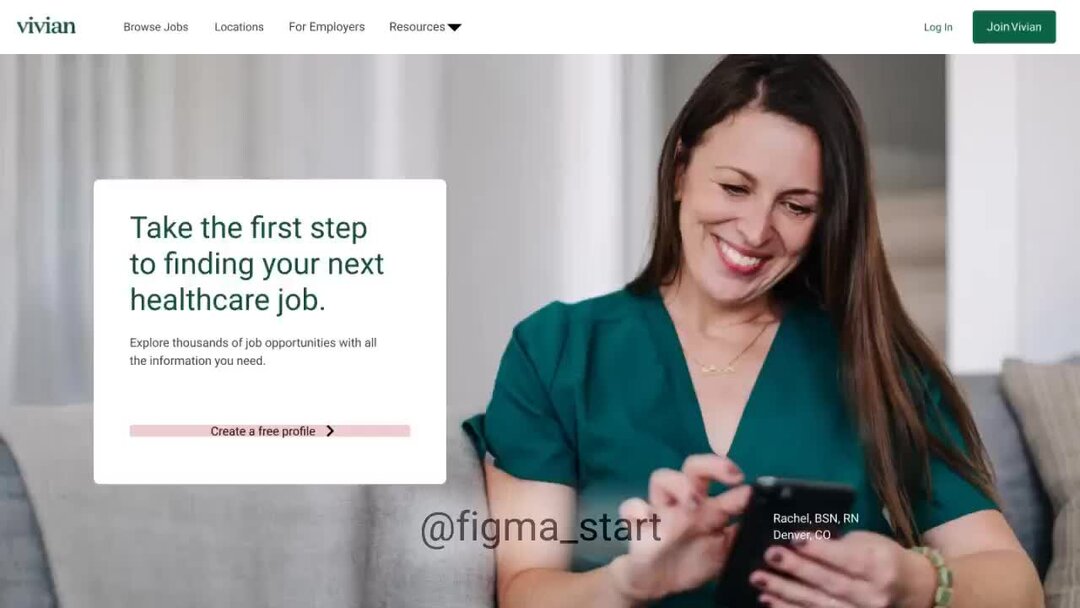Viewport: 1080px width, 608px height.
Task: Click the Create a free profile text
Action: coord(262,431)
